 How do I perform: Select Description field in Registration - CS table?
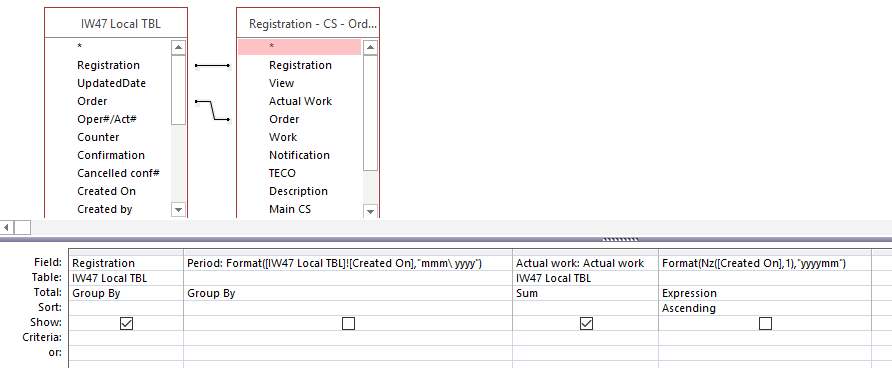click(299, 191)
